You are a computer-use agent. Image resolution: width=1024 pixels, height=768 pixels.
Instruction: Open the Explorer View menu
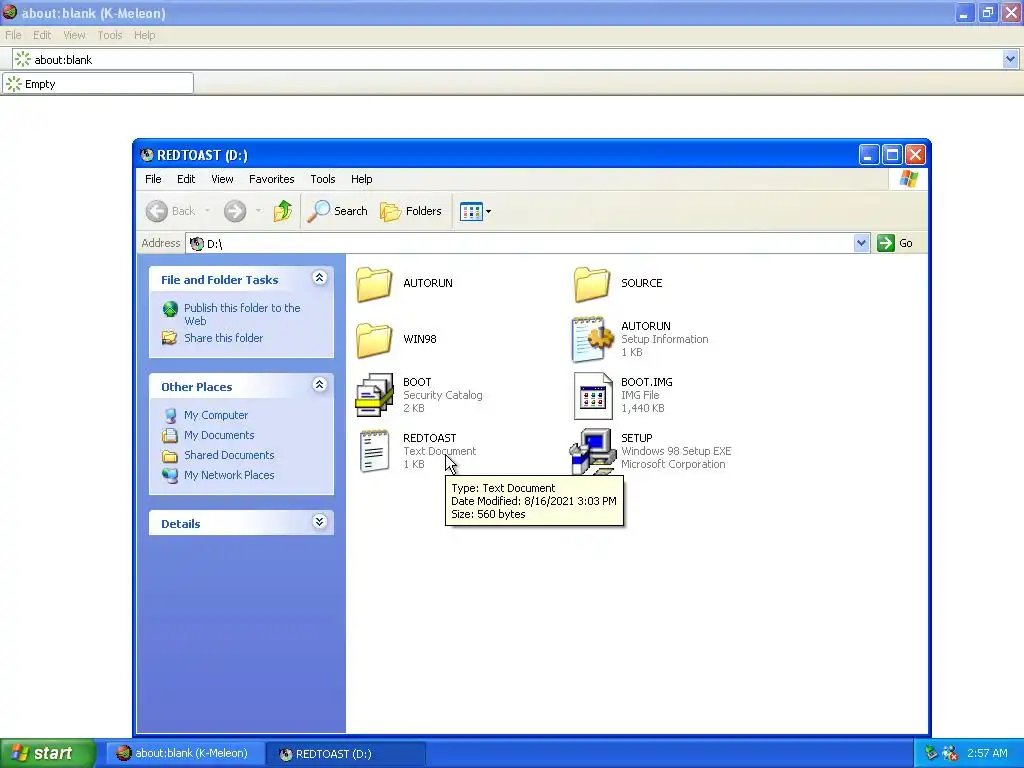tap(222, 179)
